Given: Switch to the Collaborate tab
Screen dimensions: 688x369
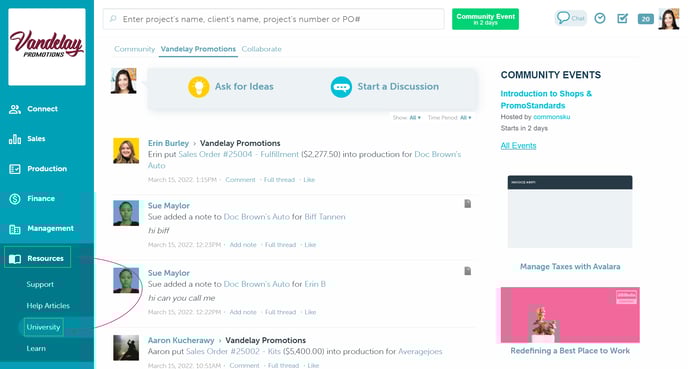Looking at the screenshot, I should 262,49.
